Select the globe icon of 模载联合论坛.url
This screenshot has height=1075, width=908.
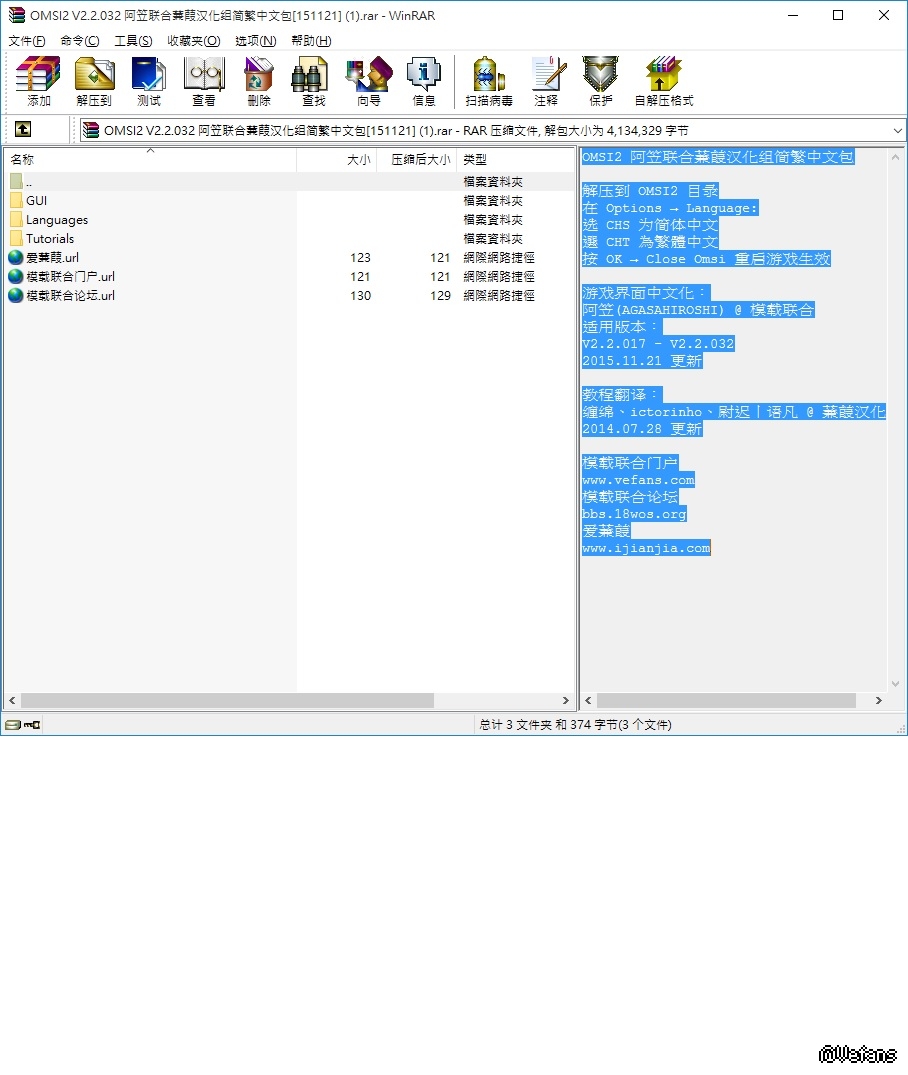(x=16, y=295)
